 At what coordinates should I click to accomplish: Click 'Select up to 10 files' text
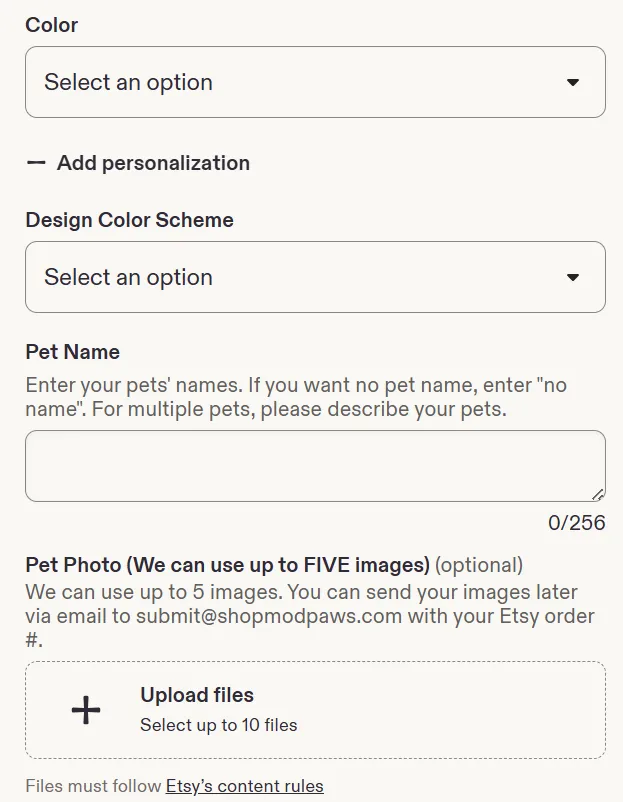click(218, 725)
